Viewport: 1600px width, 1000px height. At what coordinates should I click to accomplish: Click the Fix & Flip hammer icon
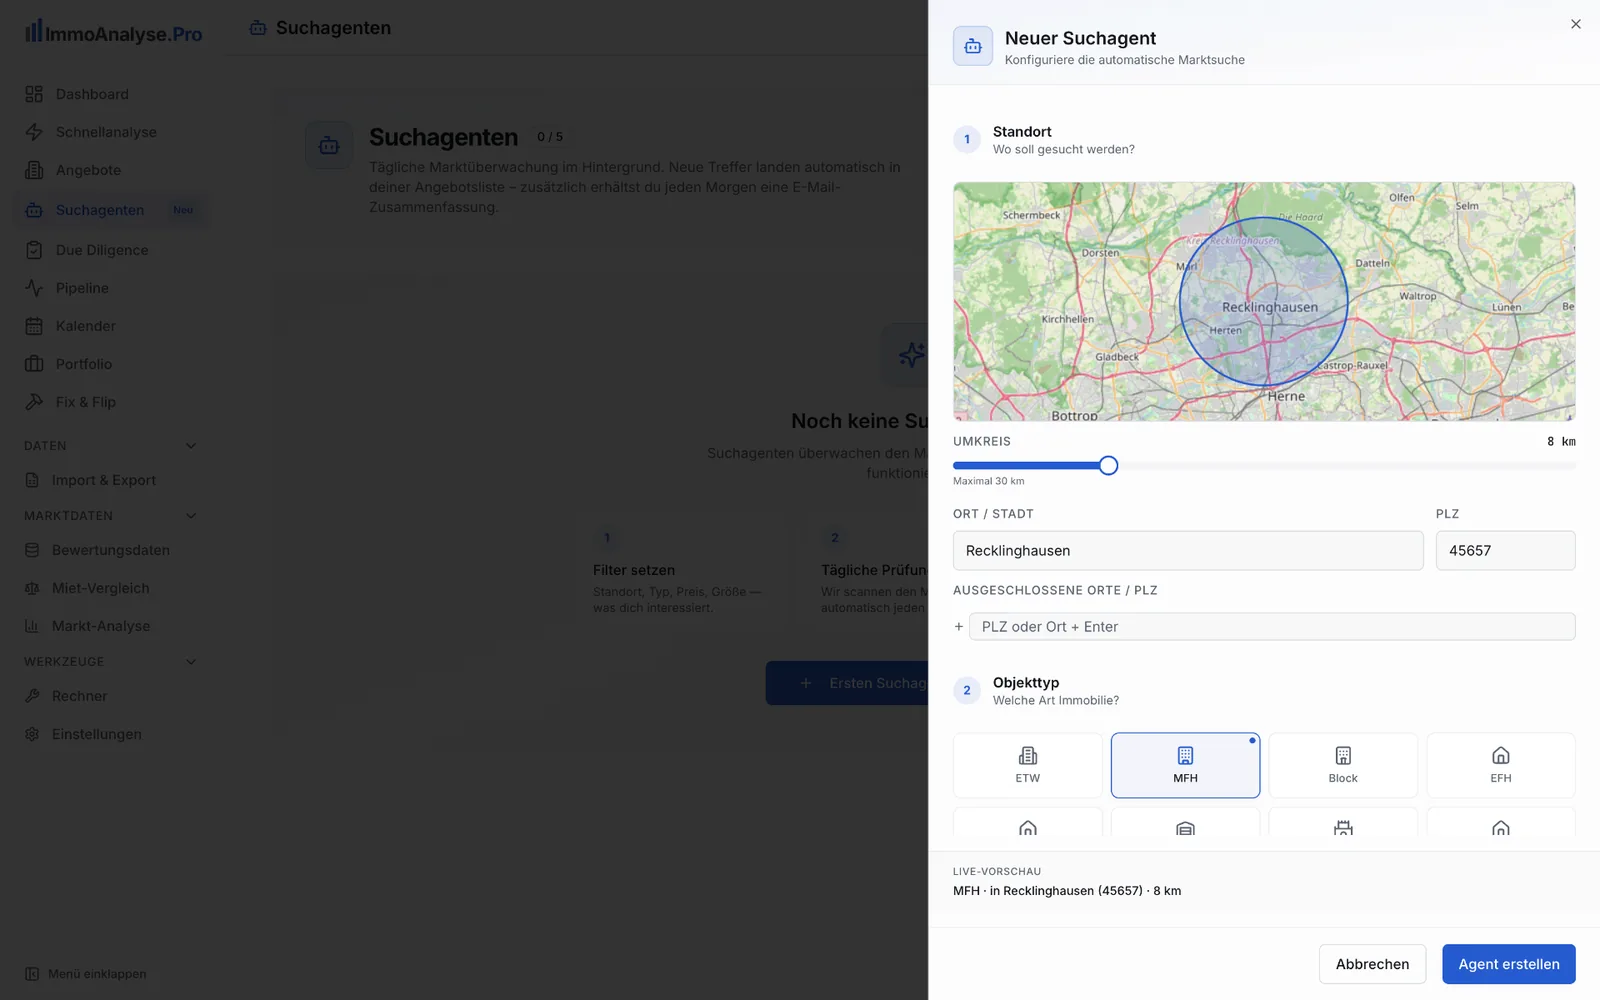pyautogui.click(x=34, y=402)
